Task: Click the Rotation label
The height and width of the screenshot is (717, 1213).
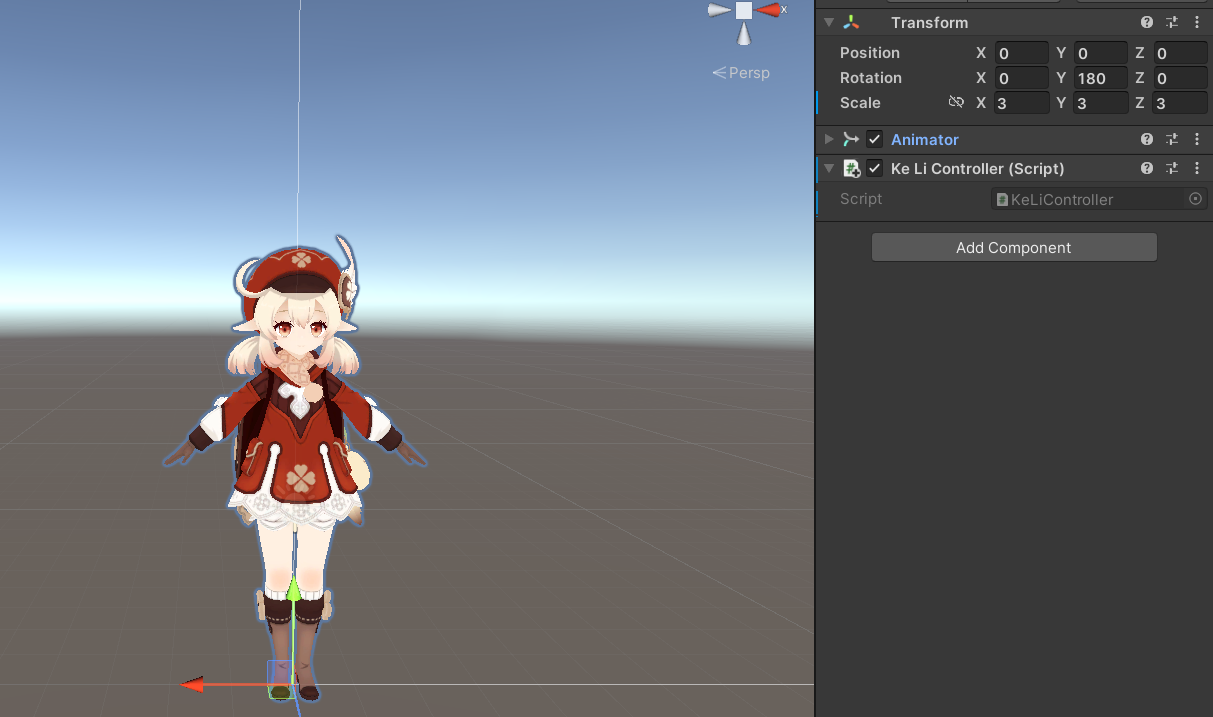Action: tap(871, 78)
